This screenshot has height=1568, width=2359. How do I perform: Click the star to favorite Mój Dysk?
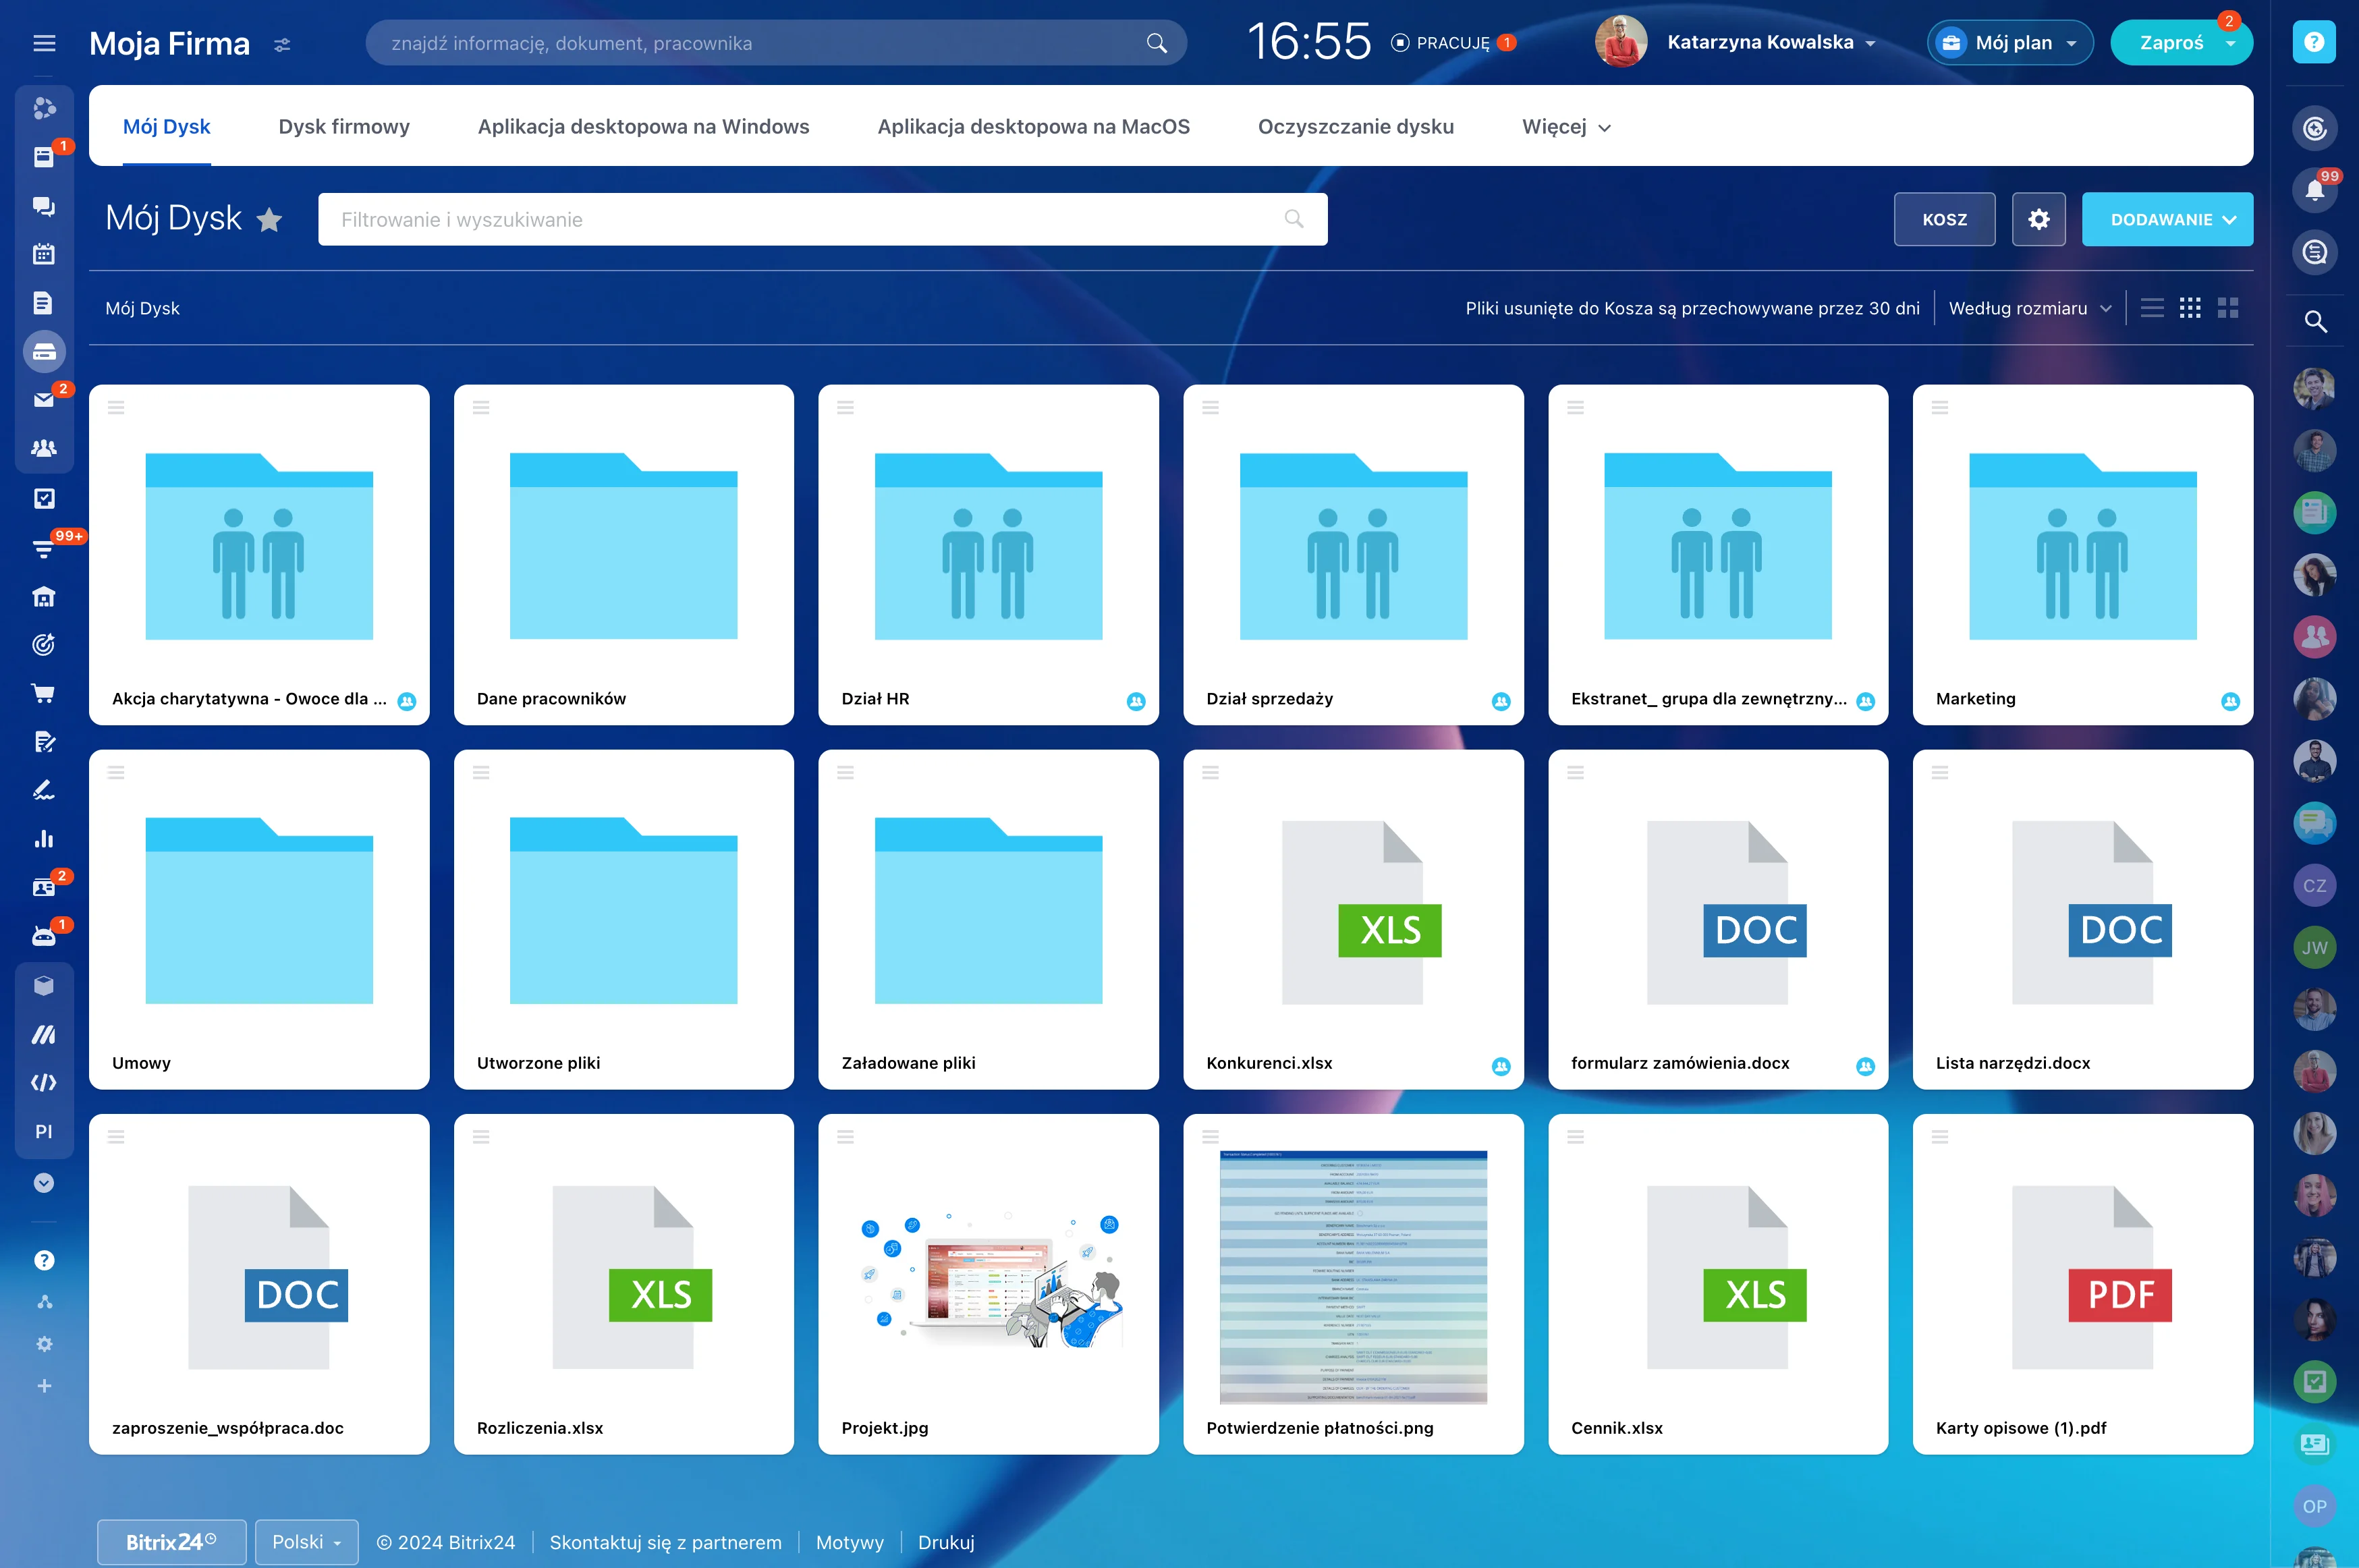pos(269,219)
